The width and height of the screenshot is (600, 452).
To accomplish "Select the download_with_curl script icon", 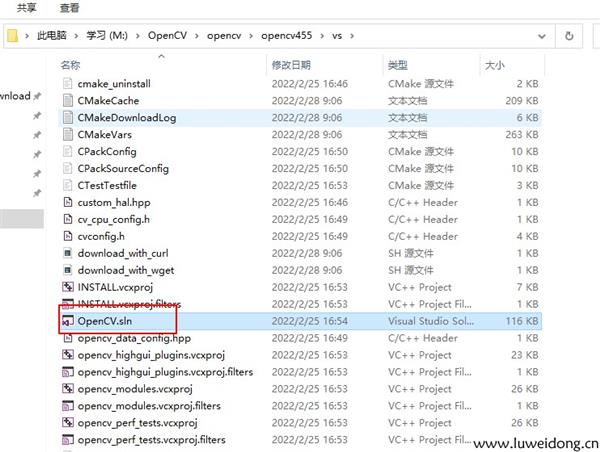I will (x=67, y=253).
